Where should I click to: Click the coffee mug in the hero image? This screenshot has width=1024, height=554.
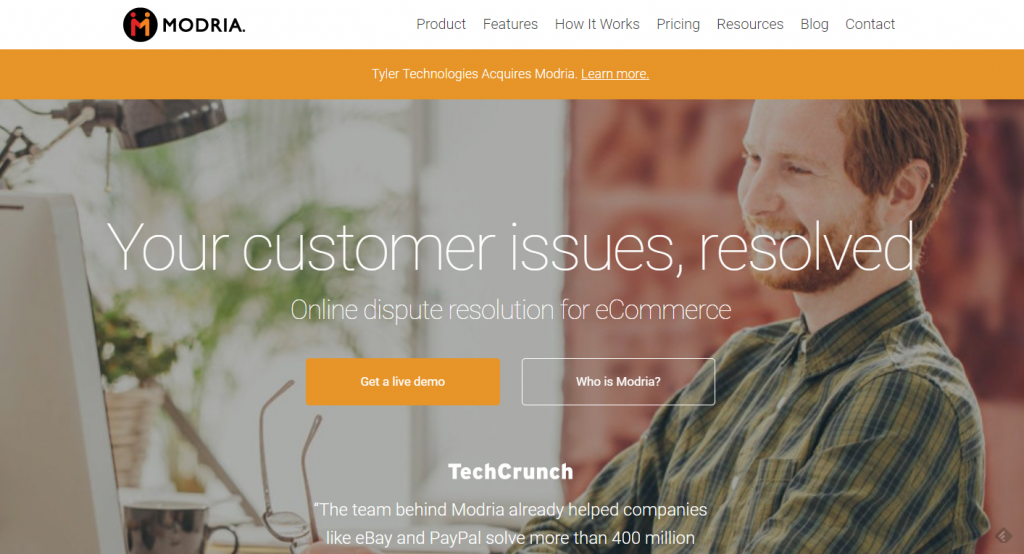(x=175, y=528)
